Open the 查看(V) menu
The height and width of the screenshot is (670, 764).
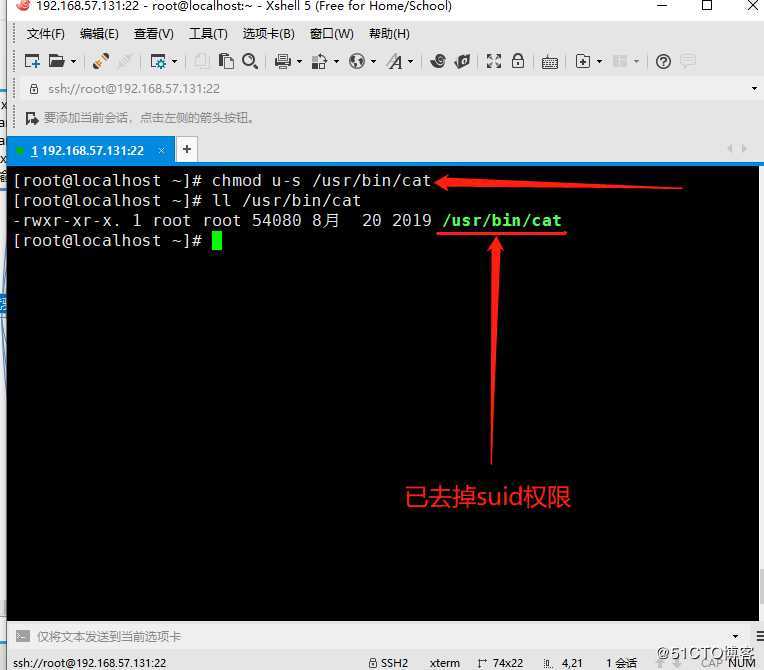click(153, 34)
